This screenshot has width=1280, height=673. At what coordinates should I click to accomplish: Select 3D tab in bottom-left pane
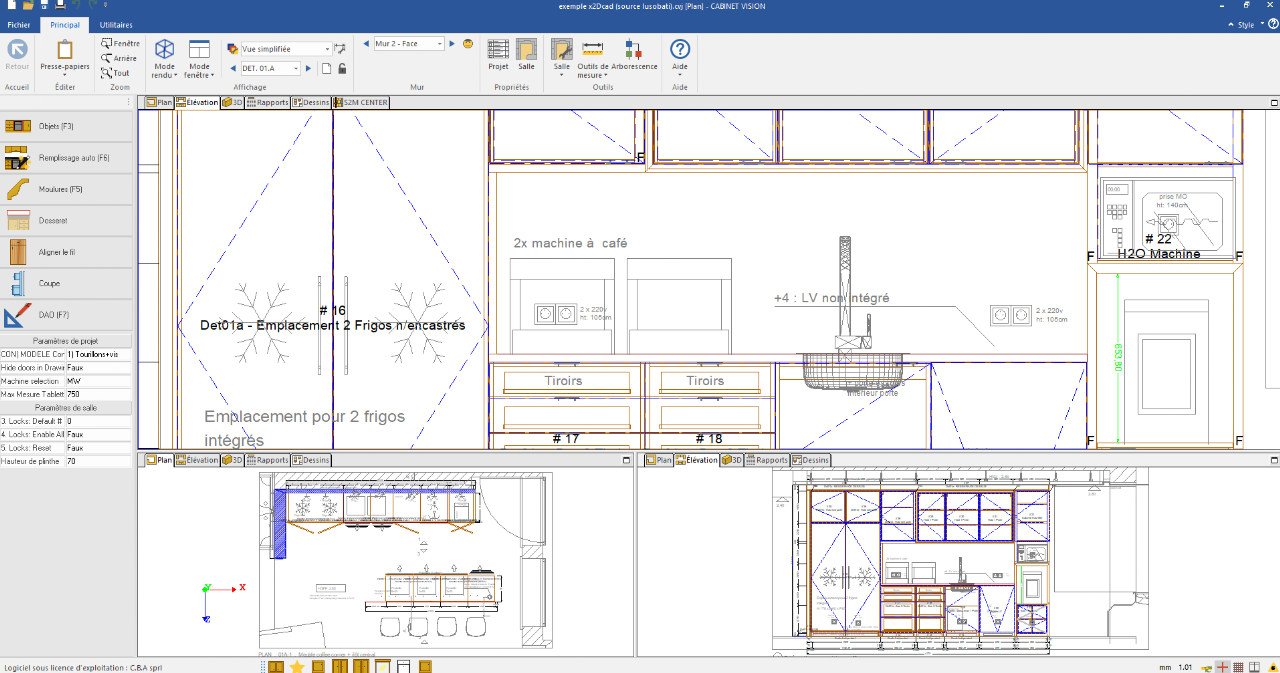232,460
